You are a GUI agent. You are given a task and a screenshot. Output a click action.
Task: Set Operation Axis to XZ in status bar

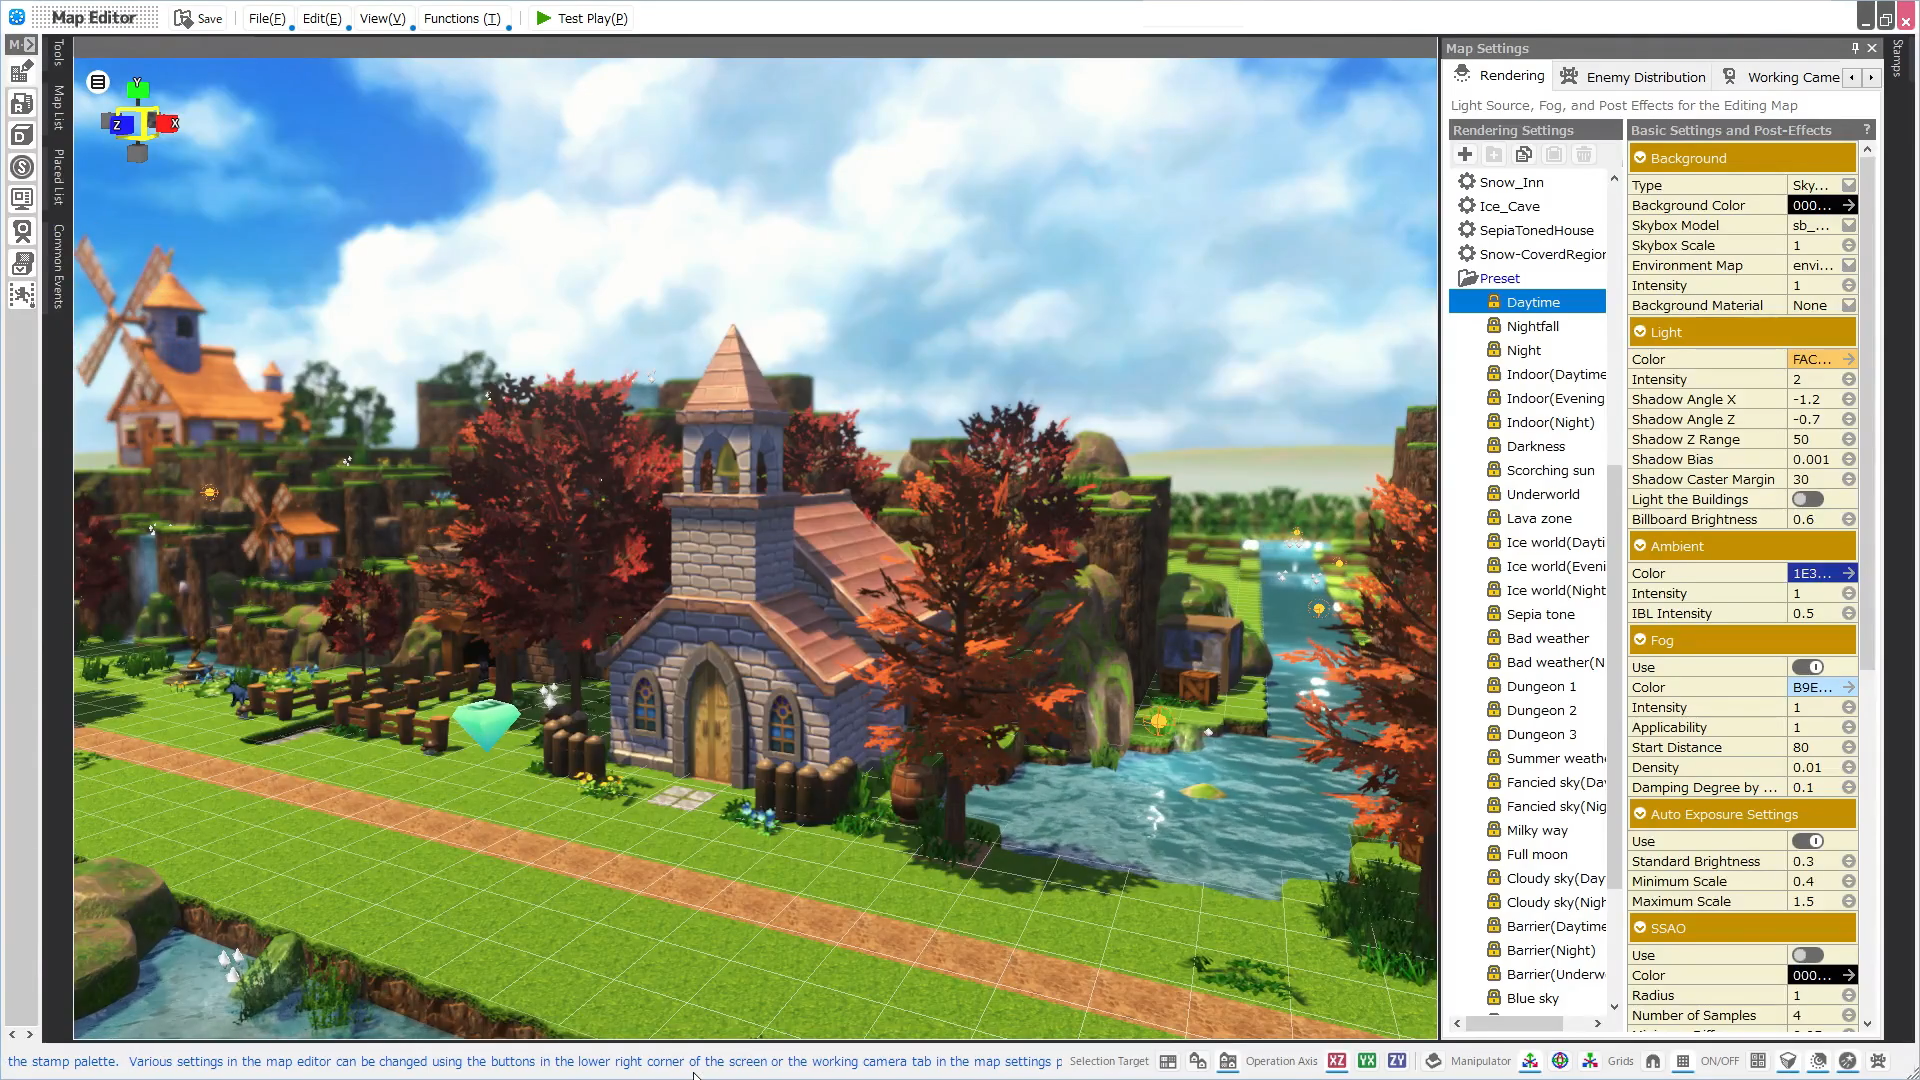click(1337, 1061)
